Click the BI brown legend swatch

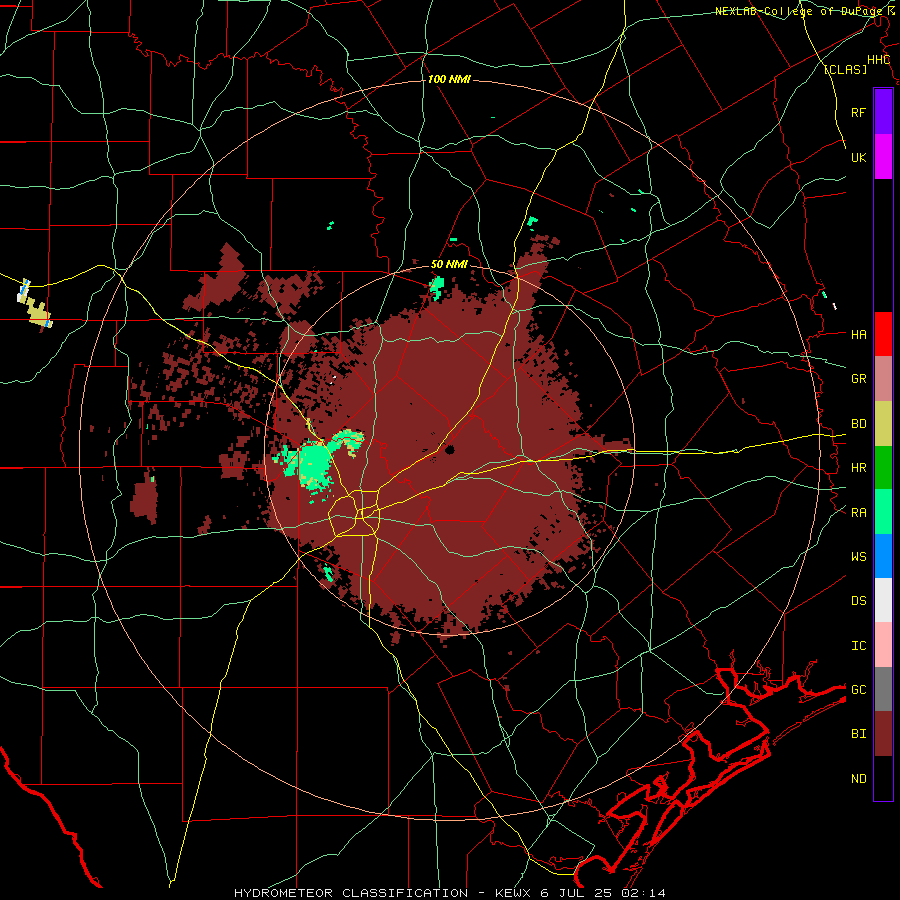pyautogui.click(x=883, y=734)
